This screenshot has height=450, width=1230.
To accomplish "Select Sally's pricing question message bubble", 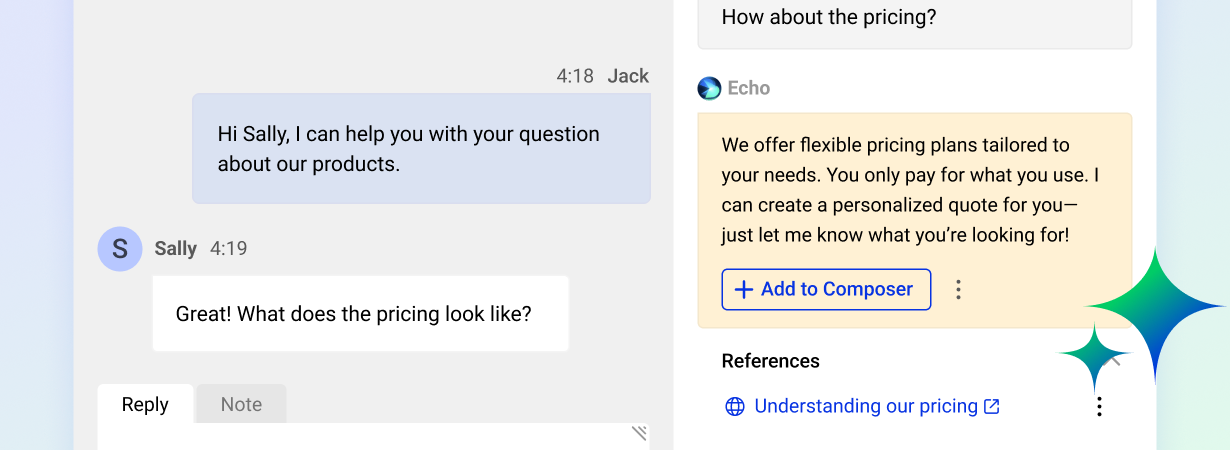I will coord(360,314).
